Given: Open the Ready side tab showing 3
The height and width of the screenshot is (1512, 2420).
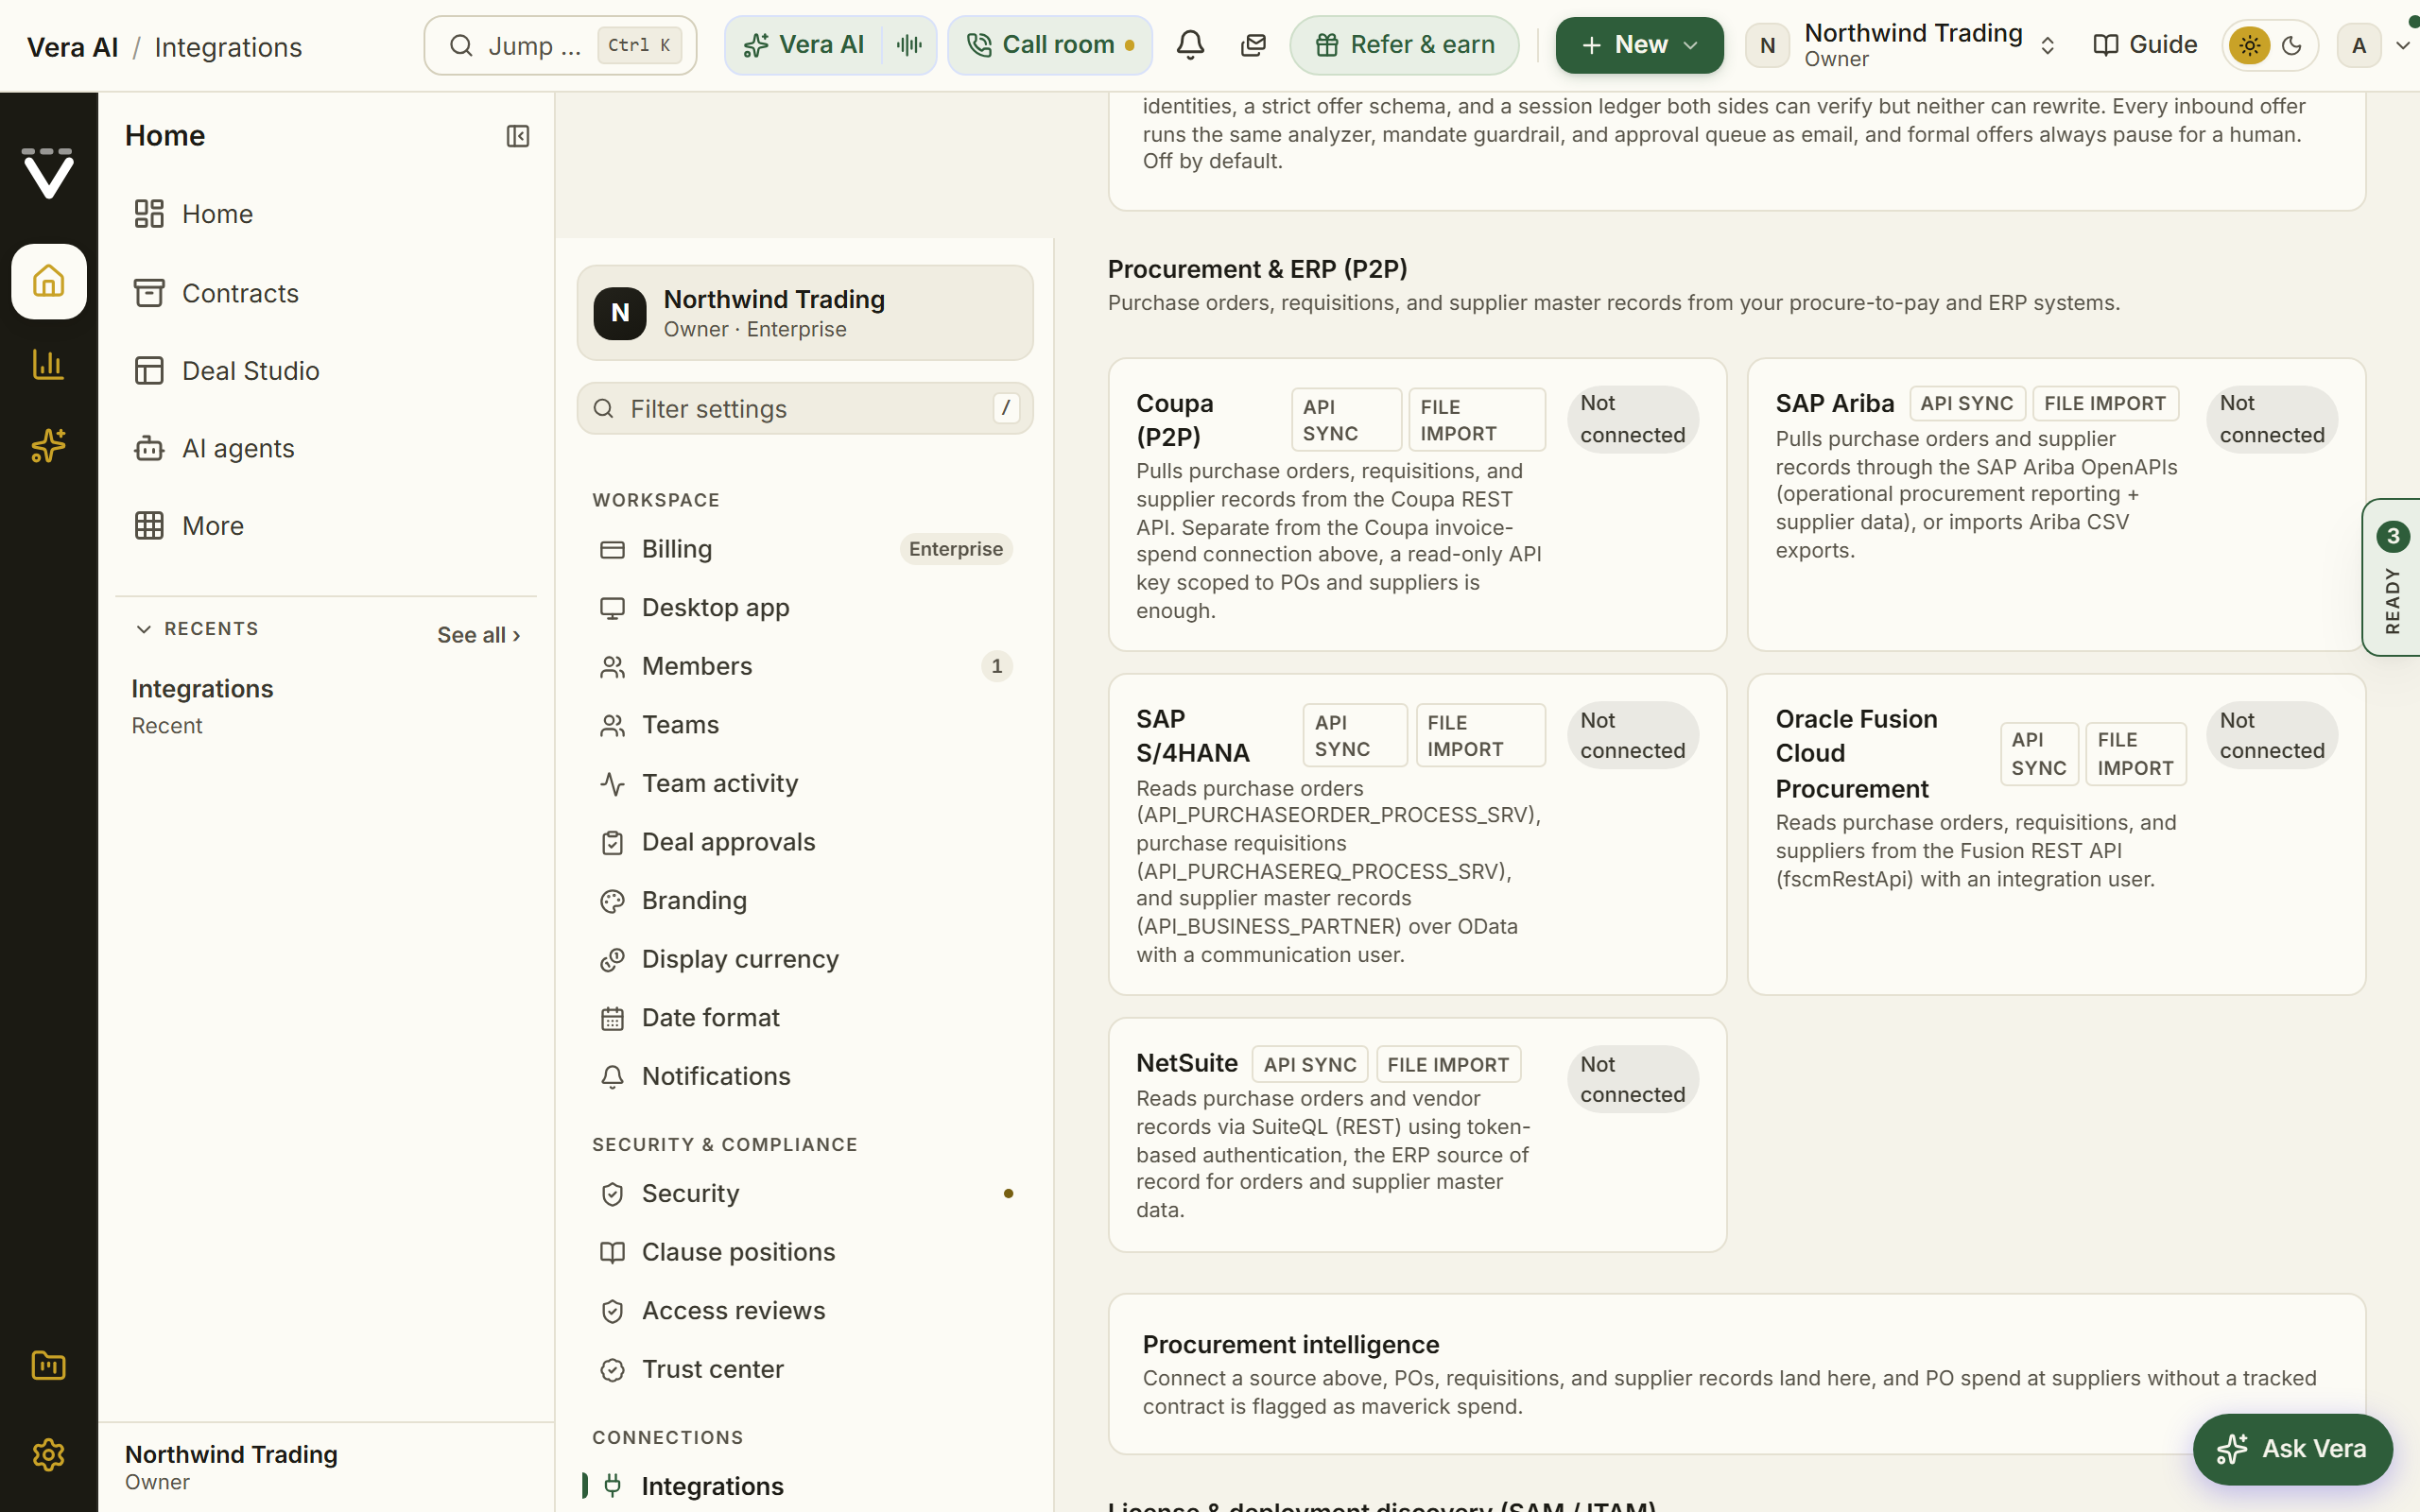Looking at the screenshot, I should click(2391, 577).
